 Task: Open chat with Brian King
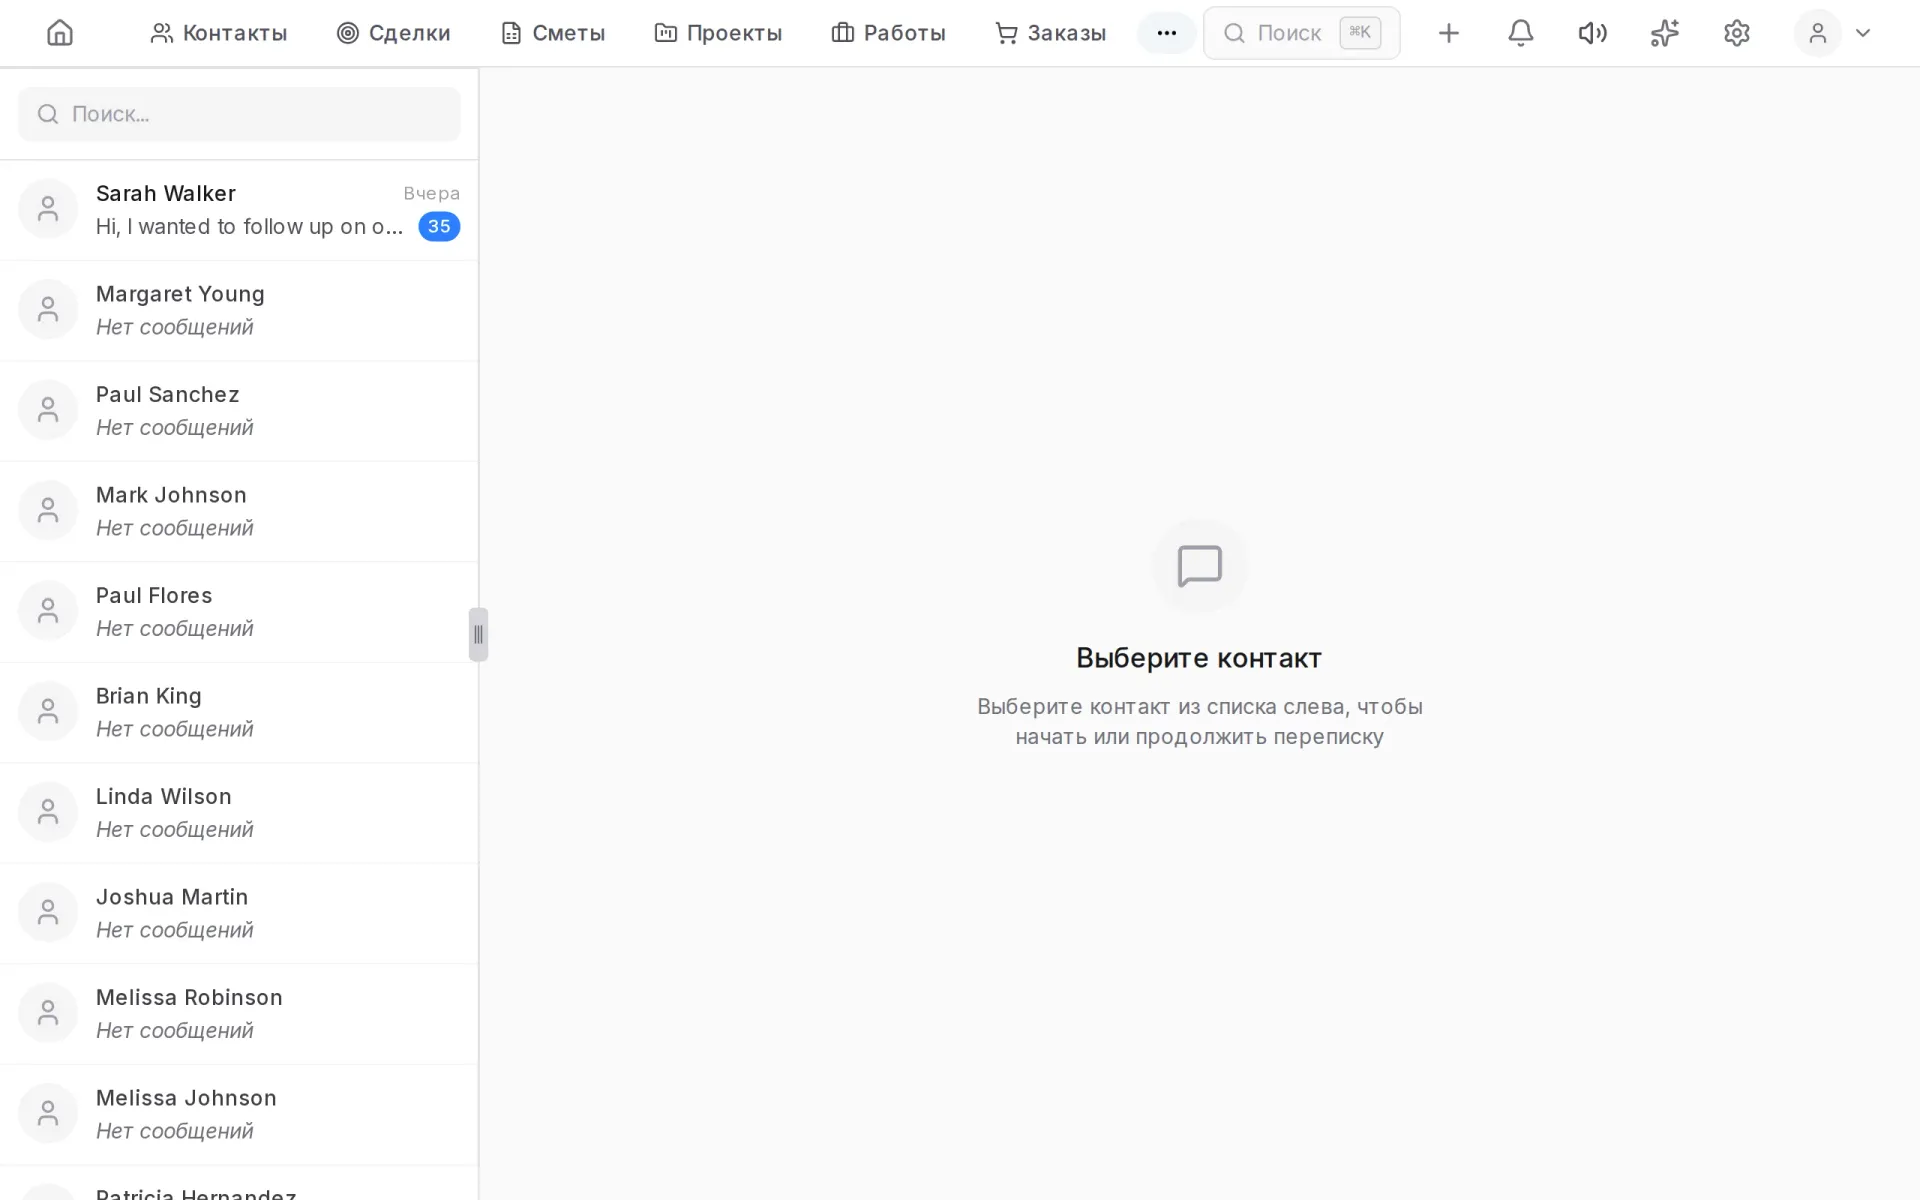(x=239, y=713)
